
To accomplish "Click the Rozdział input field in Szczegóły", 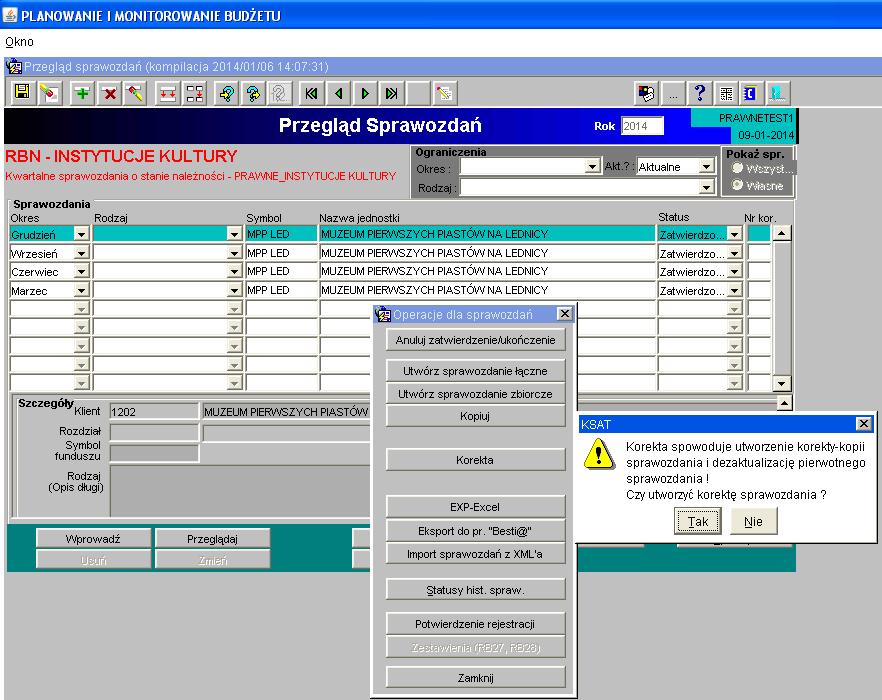I will tap(154, 432).
